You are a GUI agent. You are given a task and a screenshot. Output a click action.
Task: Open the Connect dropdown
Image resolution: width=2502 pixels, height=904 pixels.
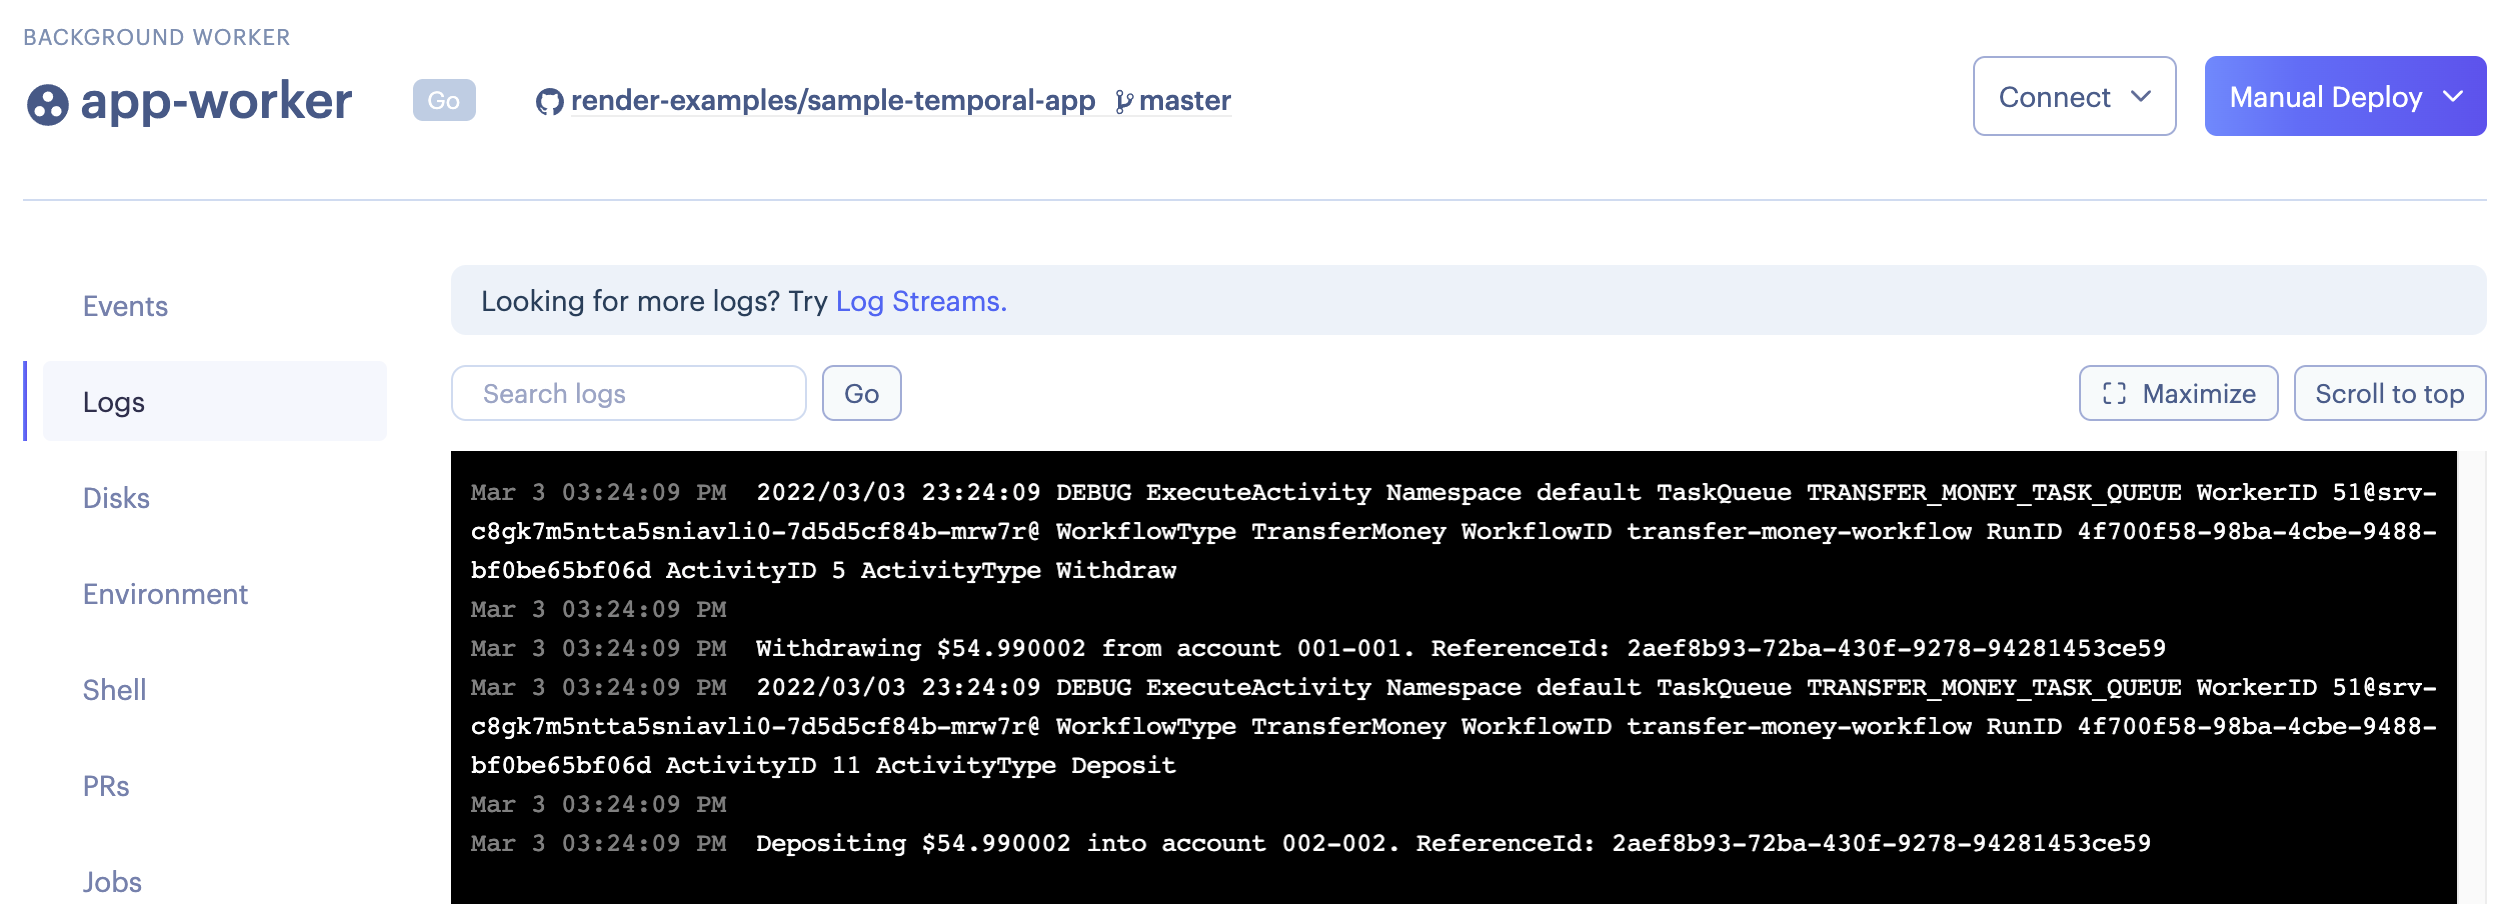pos(2073,97)
